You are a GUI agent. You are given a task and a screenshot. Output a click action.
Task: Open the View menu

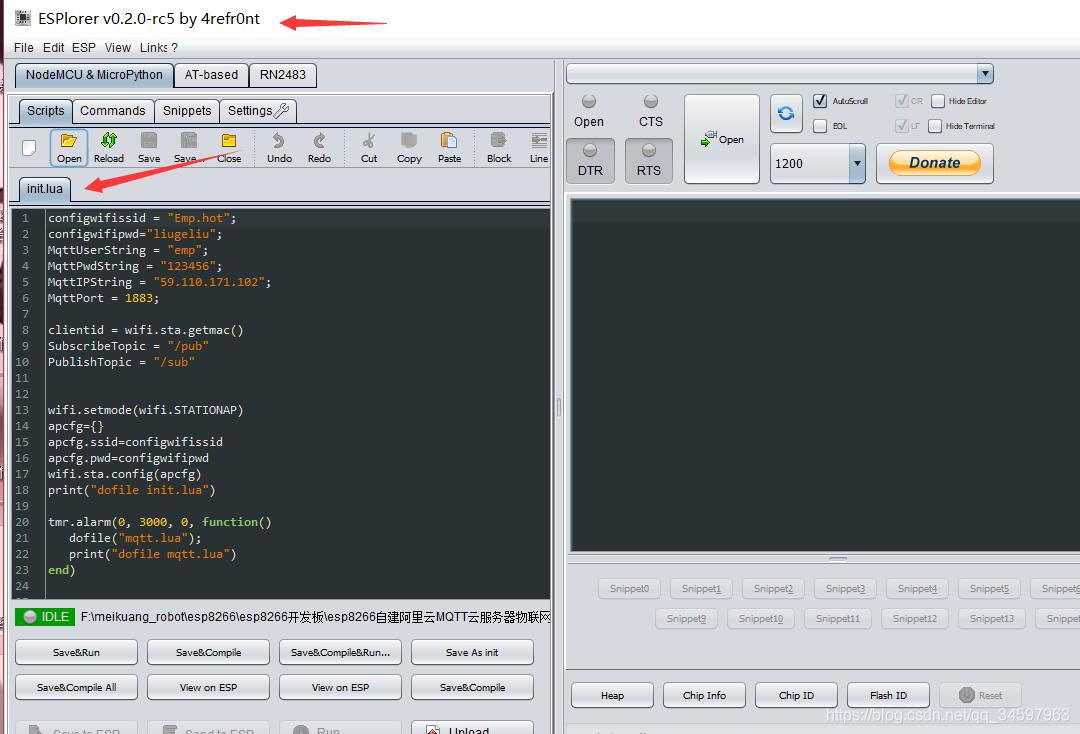tap(118, 48)
